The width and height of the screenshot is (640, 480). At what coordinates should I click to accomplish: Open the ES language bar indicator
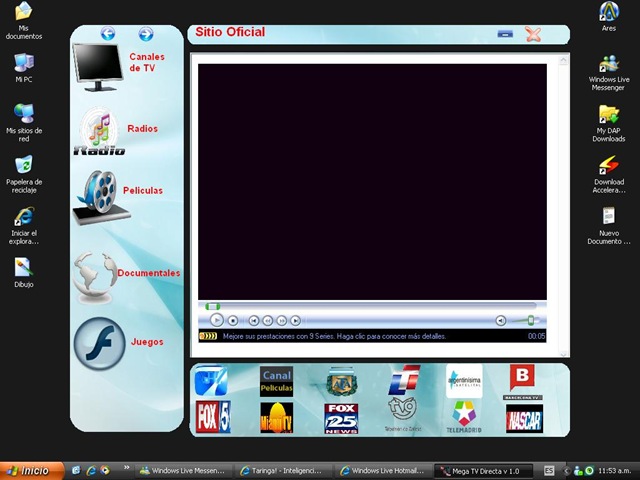click(549, 471)
